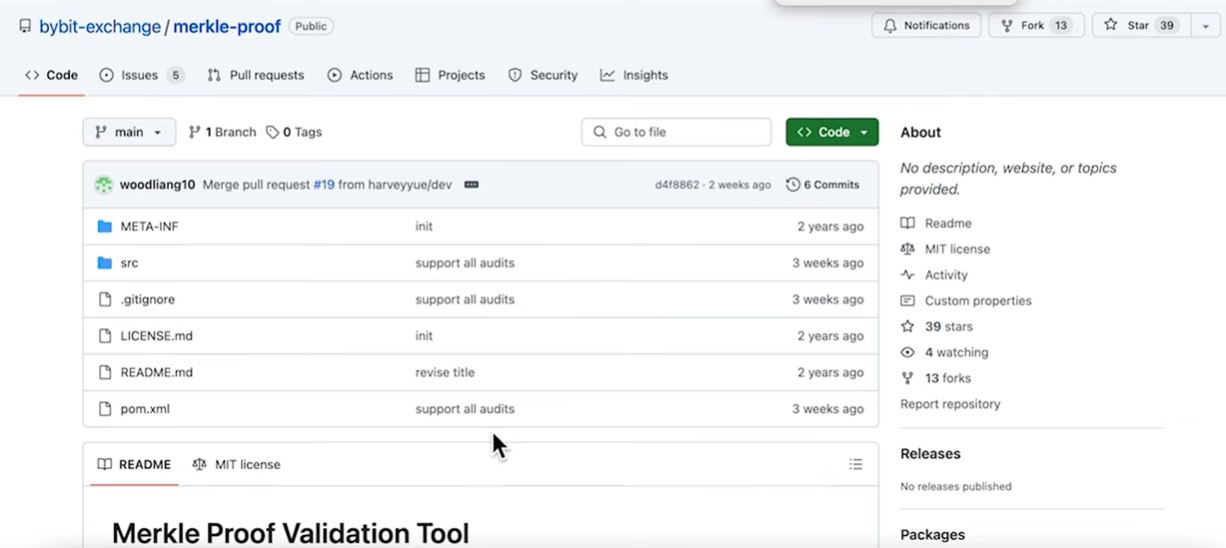The width and height of the screenshot is (1226, 548).
Task: Open the META-INF folder
Action: (149, 227)
